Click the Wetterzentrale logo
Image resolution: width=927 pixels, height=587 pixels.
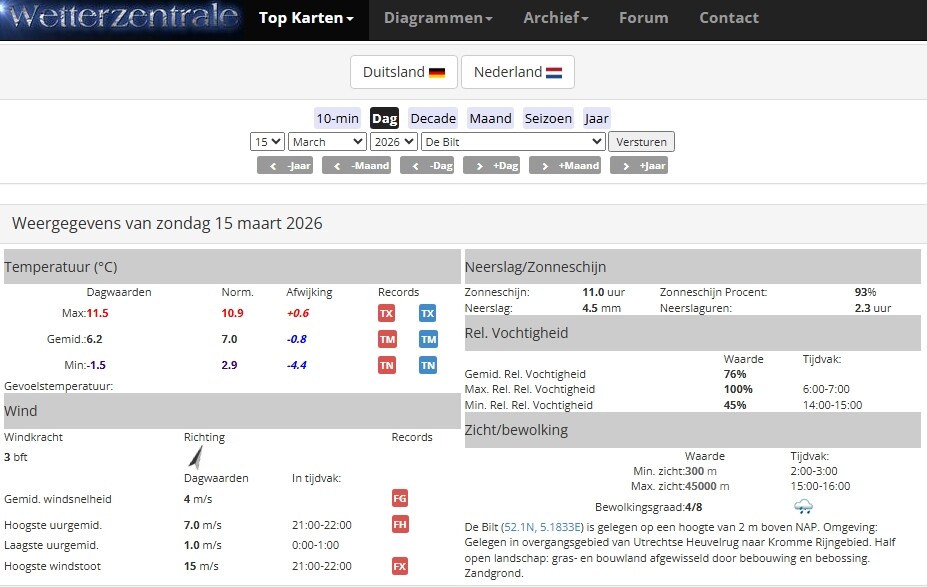[x=121, y=18]
